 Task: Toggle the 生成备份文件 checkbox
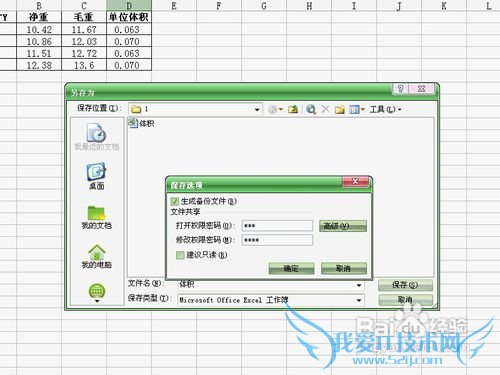pyautogui.click(x=174, y=201)
